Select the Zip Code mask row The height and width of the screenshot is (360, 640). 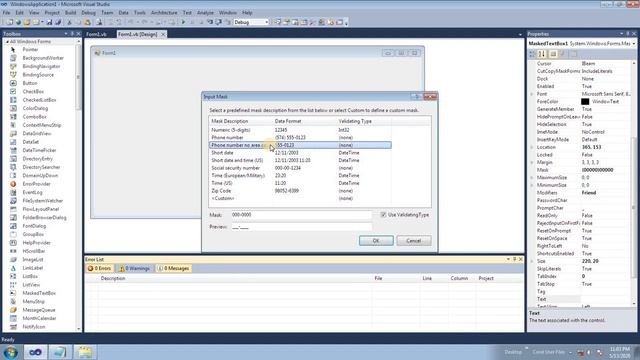click(300, 191)
